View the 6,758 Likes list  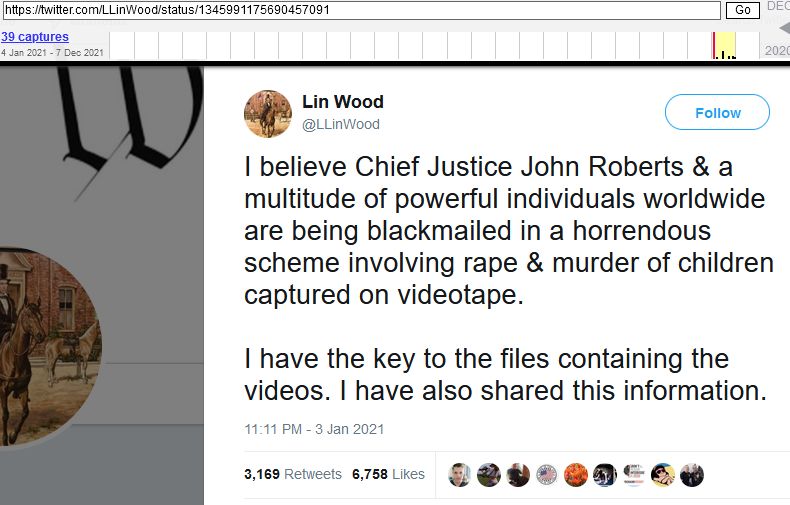pyautogui.click(x=388, y=474)
